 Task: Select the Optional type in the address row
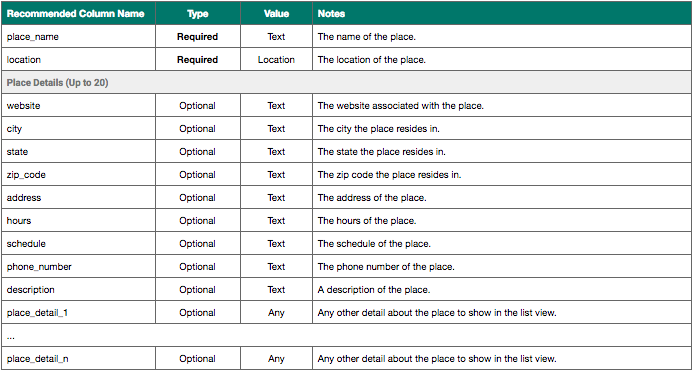pyautogui.click(x=198, y=197)
